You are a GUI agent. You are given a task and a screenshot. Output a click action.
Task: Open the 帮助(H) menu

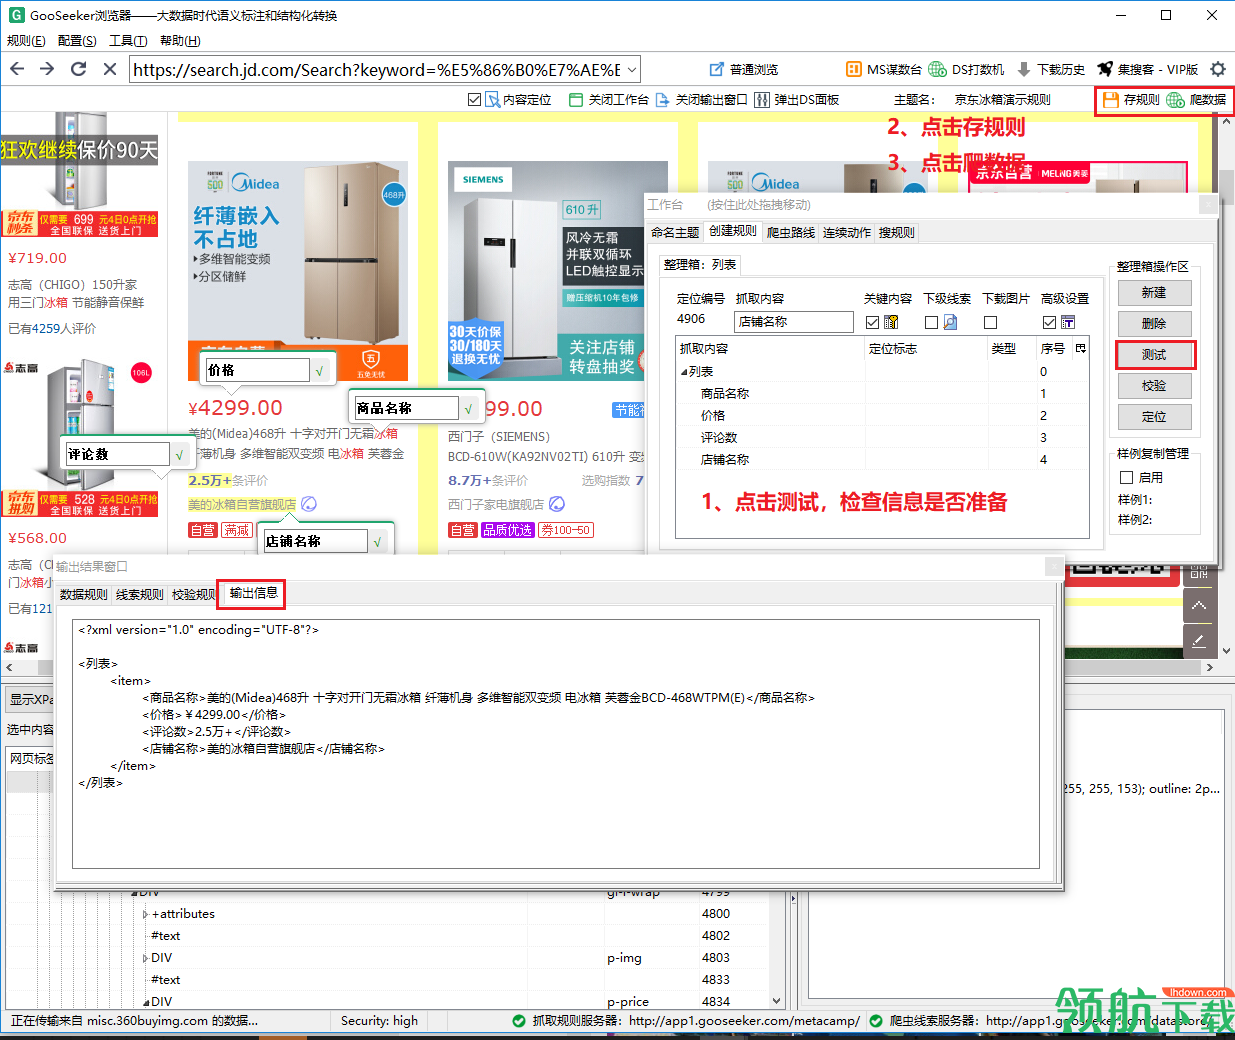180,41
